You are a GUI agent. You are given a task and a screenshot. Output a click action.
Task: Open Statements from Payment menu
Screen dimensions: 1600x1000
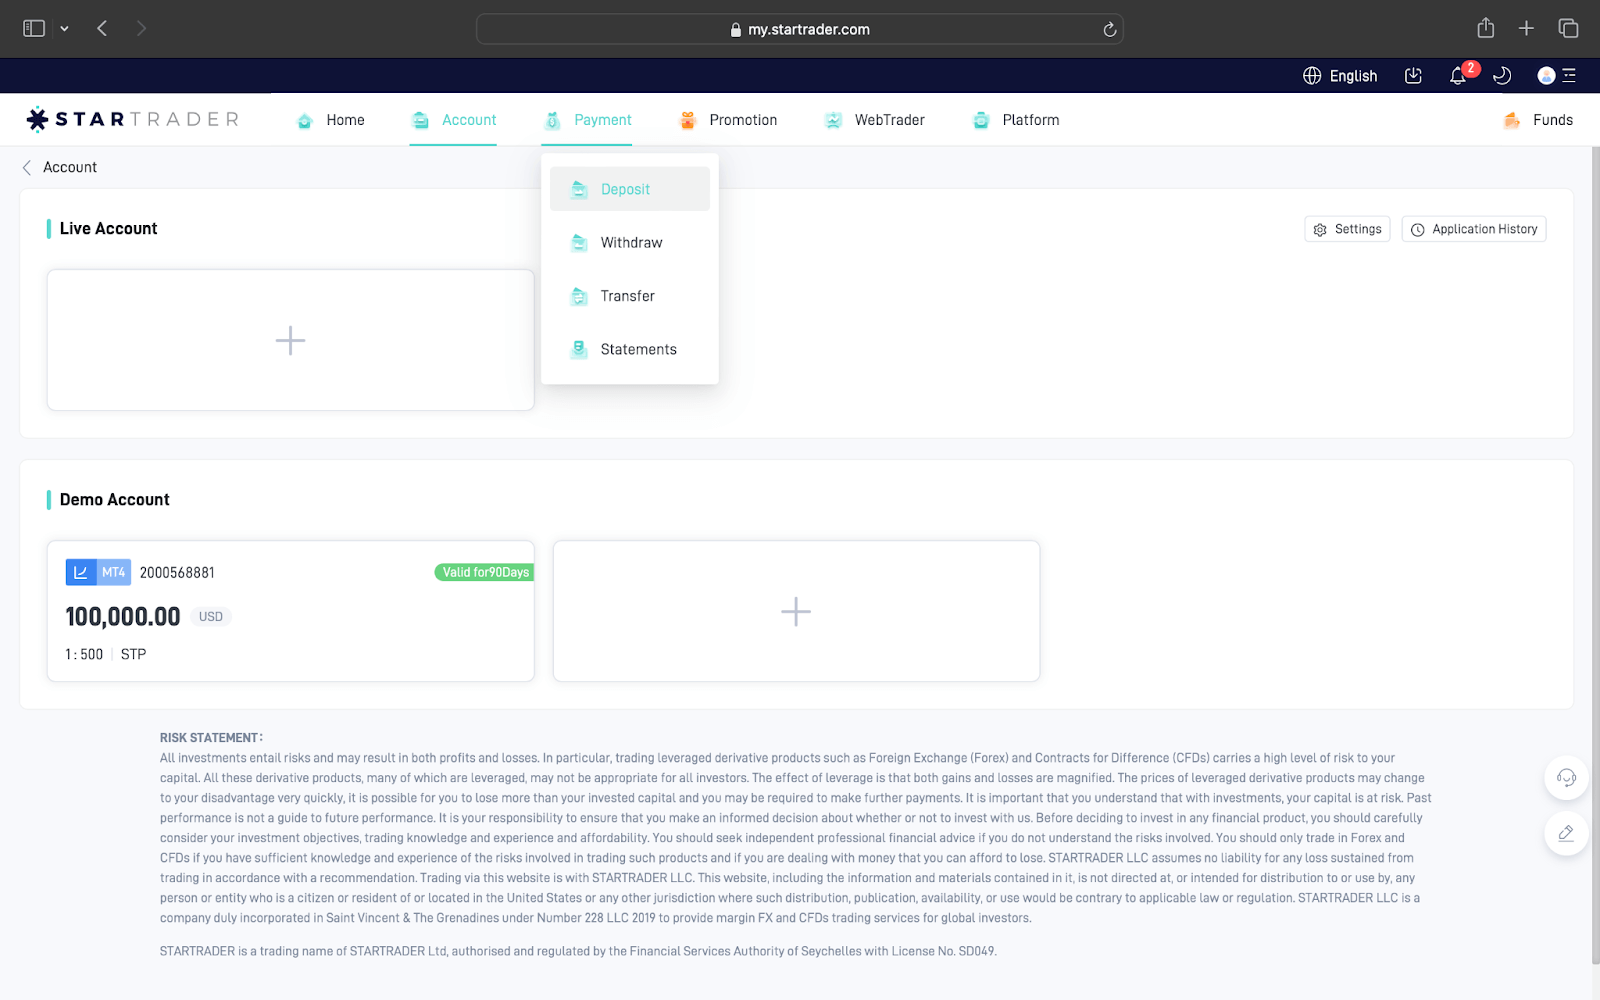(x=637, y=349)
